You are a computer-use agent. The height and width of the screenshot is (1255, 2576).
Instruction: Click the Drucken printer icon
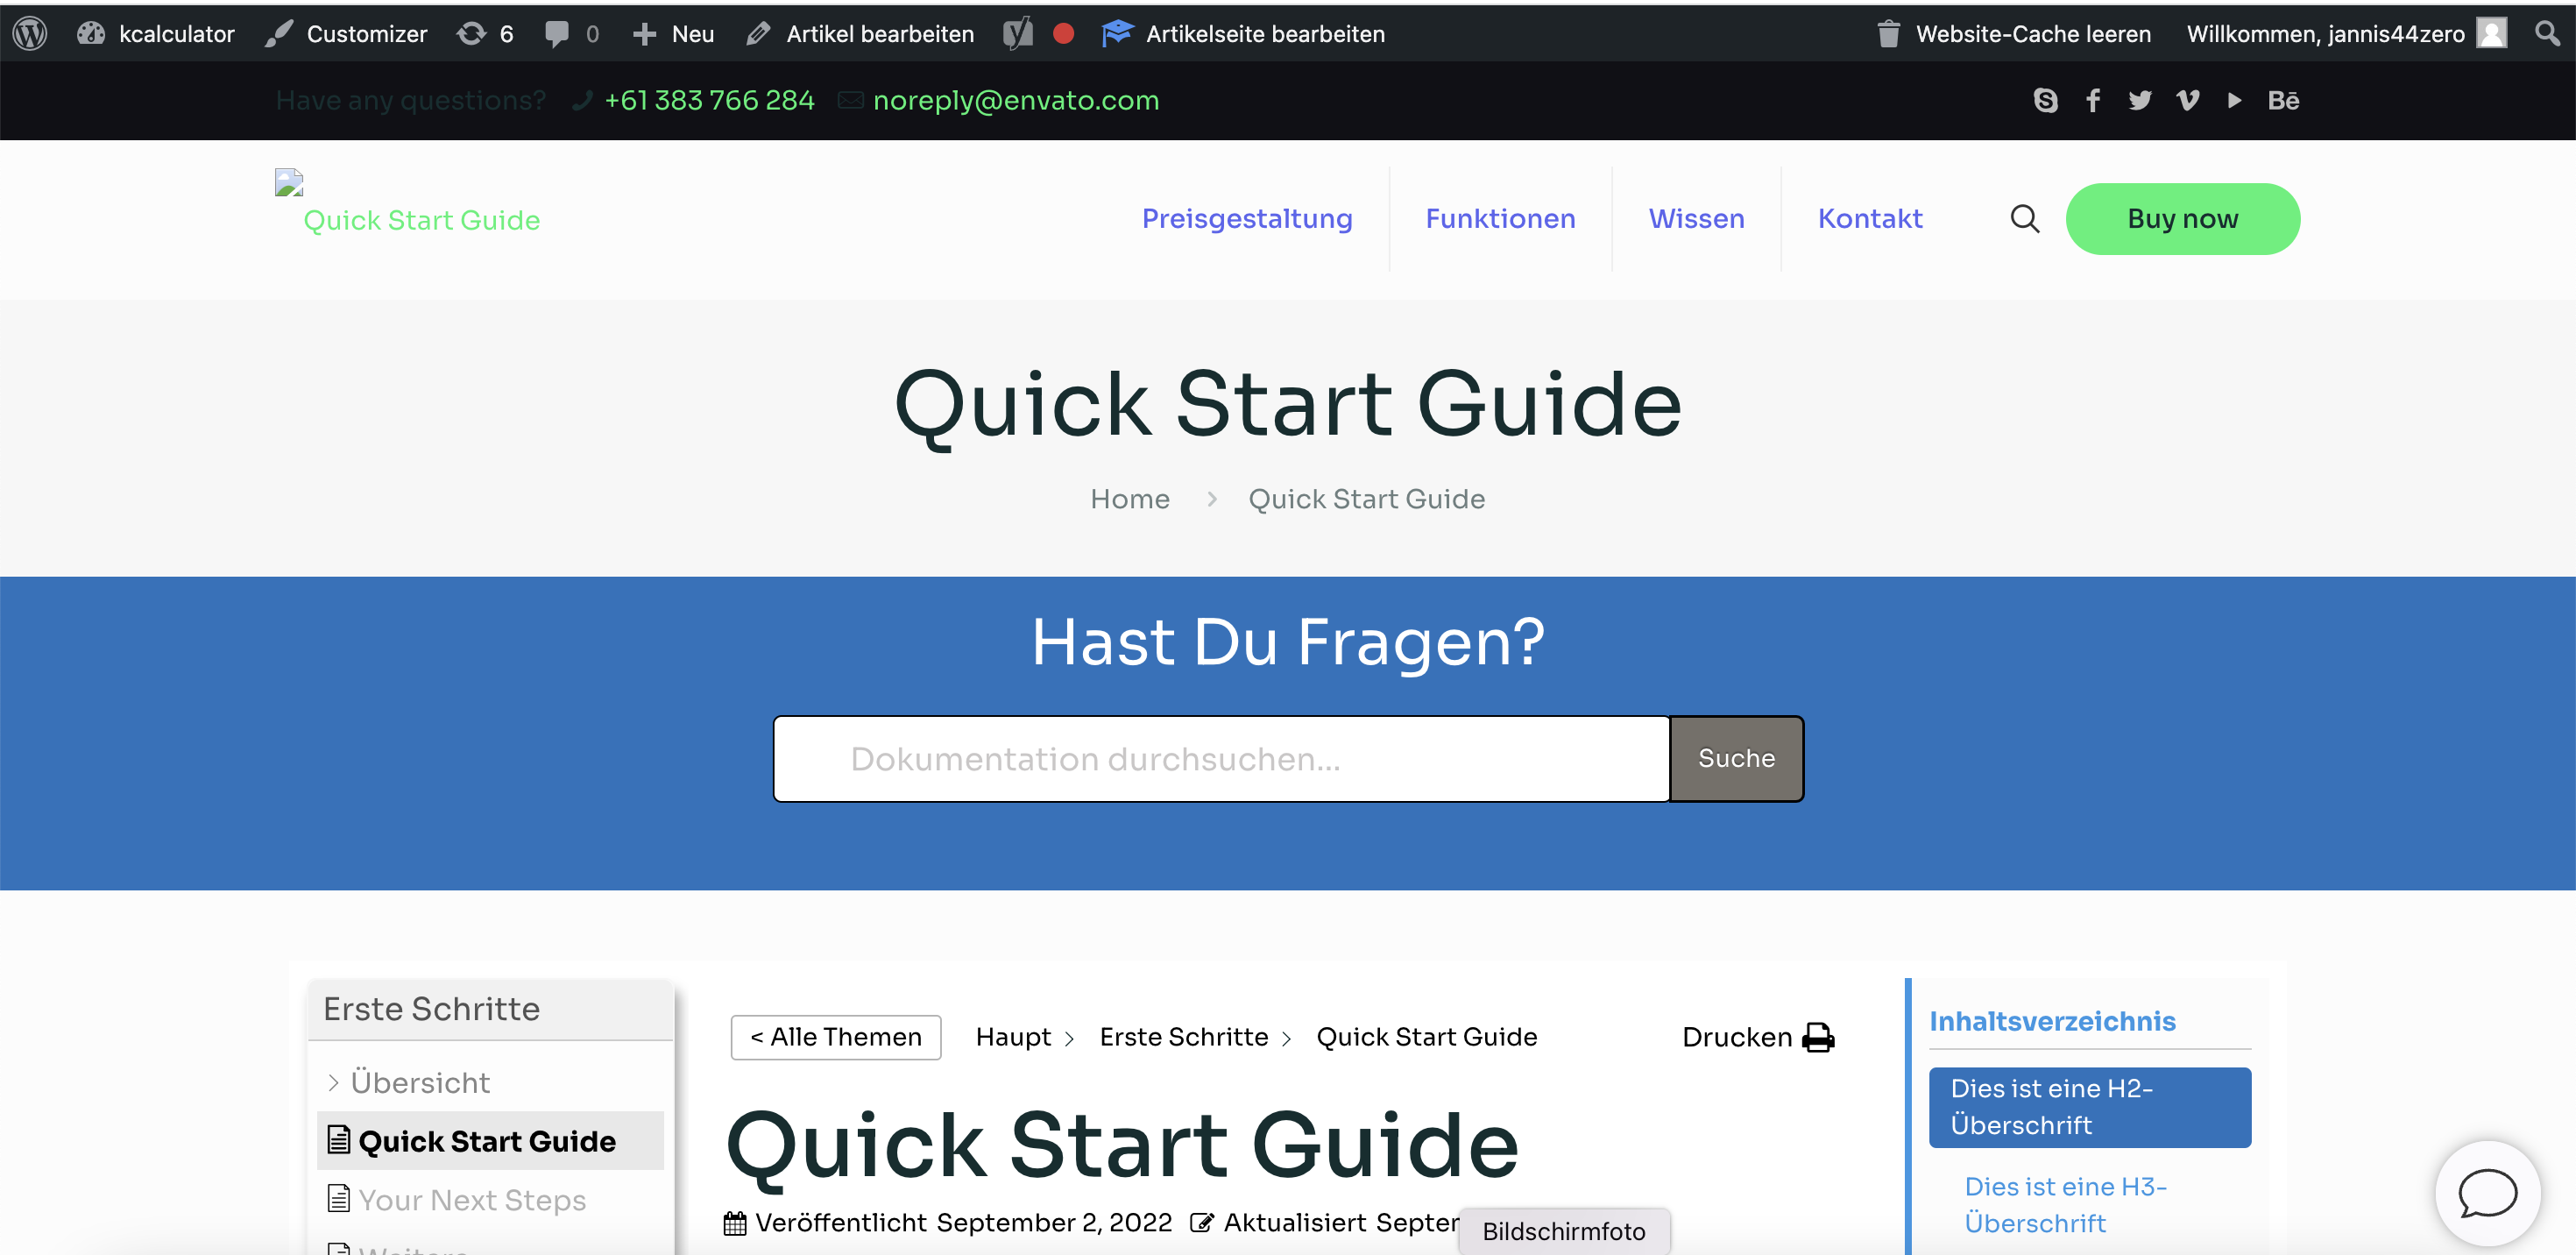point(1817,1038)
